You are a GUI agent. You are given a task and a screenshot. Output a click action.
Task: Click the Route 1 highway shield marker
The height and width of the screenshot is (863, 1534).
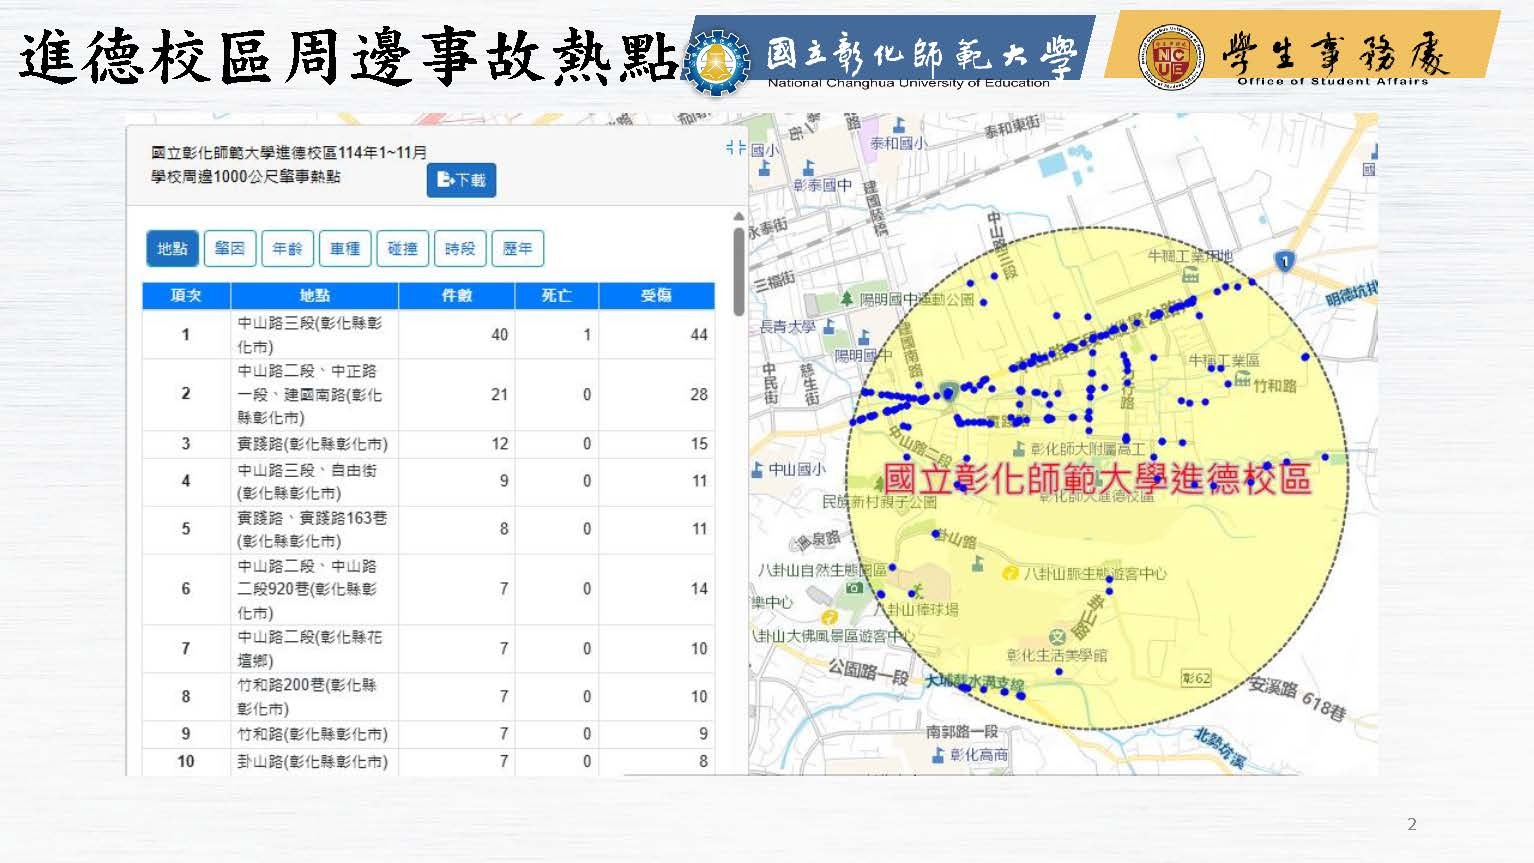[x=1285, y=261]
